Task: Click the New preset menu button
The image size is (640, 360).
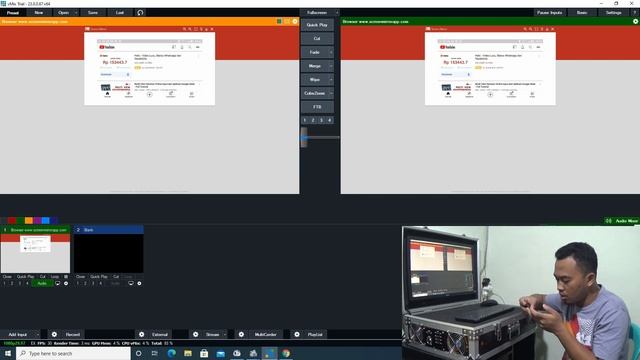Action: pyautogui.click(x=39, y=13)
